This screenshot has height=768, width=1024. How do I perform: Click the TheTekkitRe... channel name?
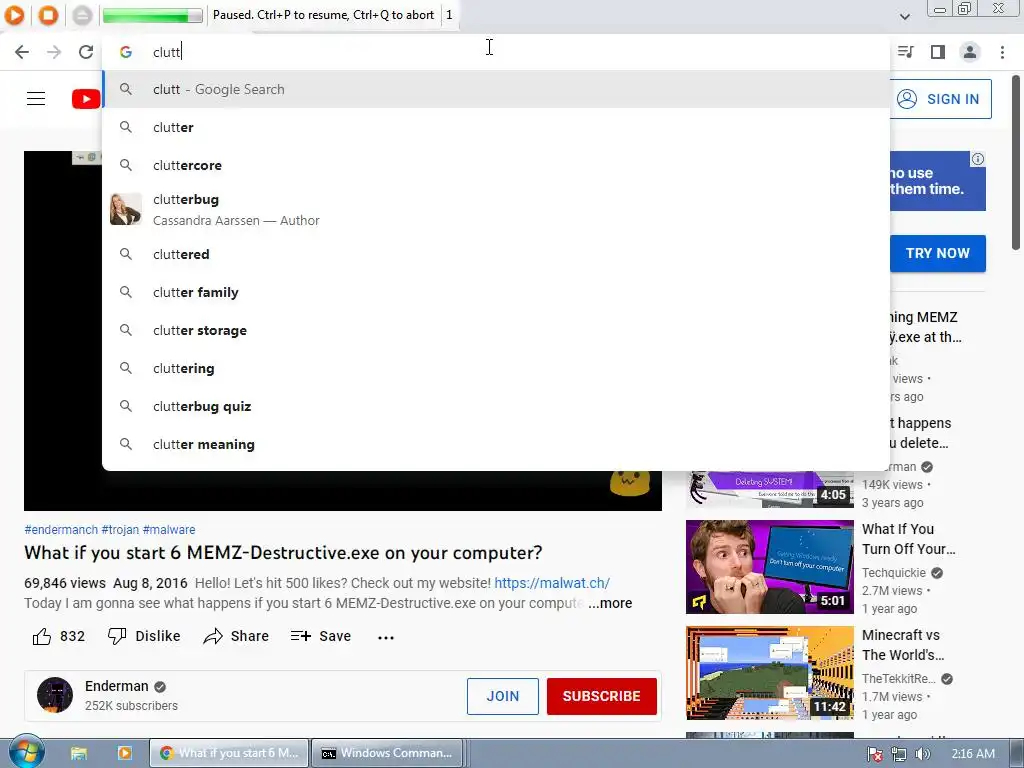pos(899,679)
